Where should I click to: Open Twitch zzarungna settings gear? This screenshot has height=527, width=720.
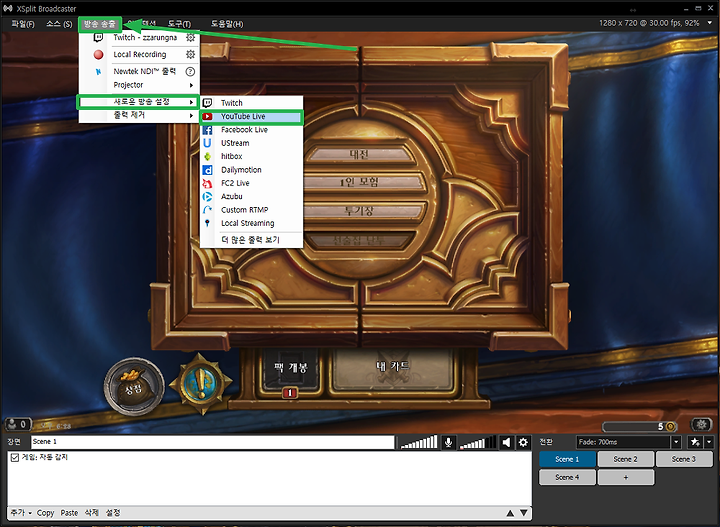190,38
